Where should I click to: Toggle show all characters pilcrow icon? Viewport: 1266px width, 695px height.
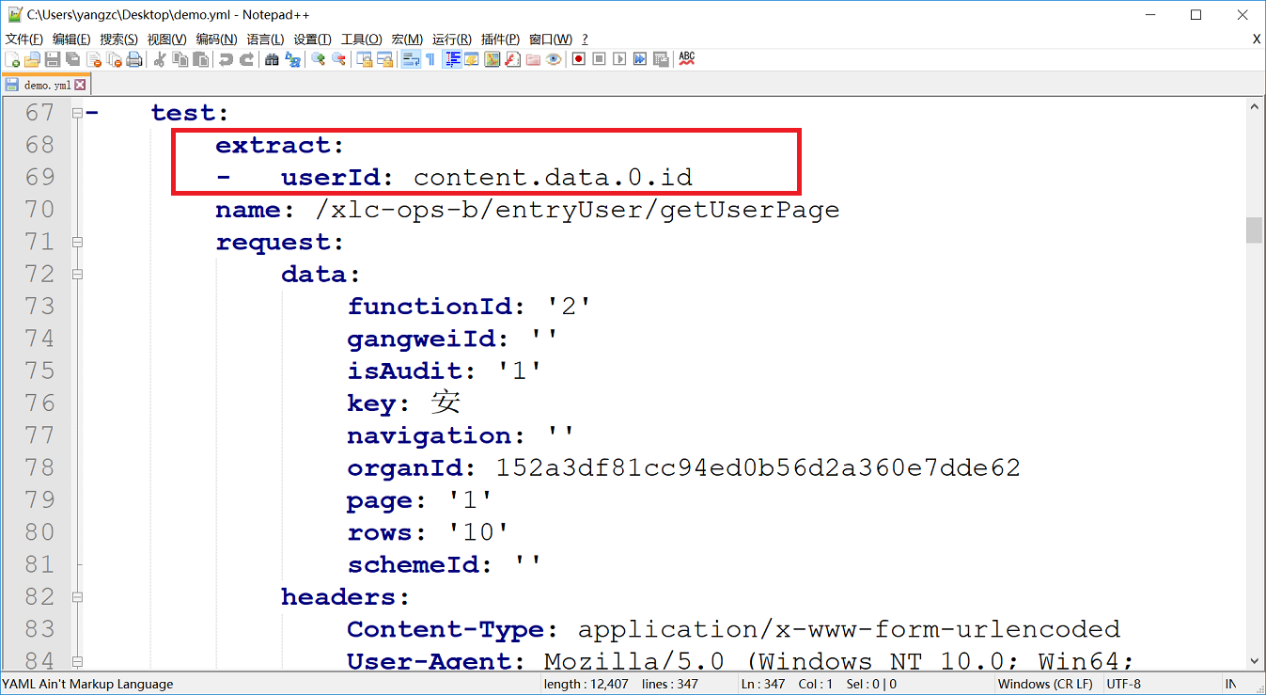tap(430, 60)
